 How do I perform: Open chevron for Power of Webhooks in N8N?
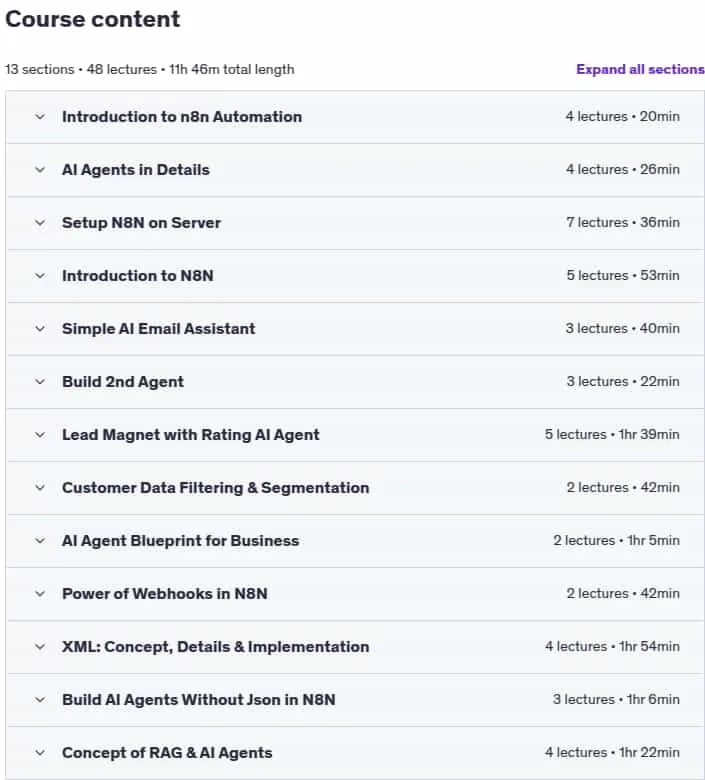(40, 594)
